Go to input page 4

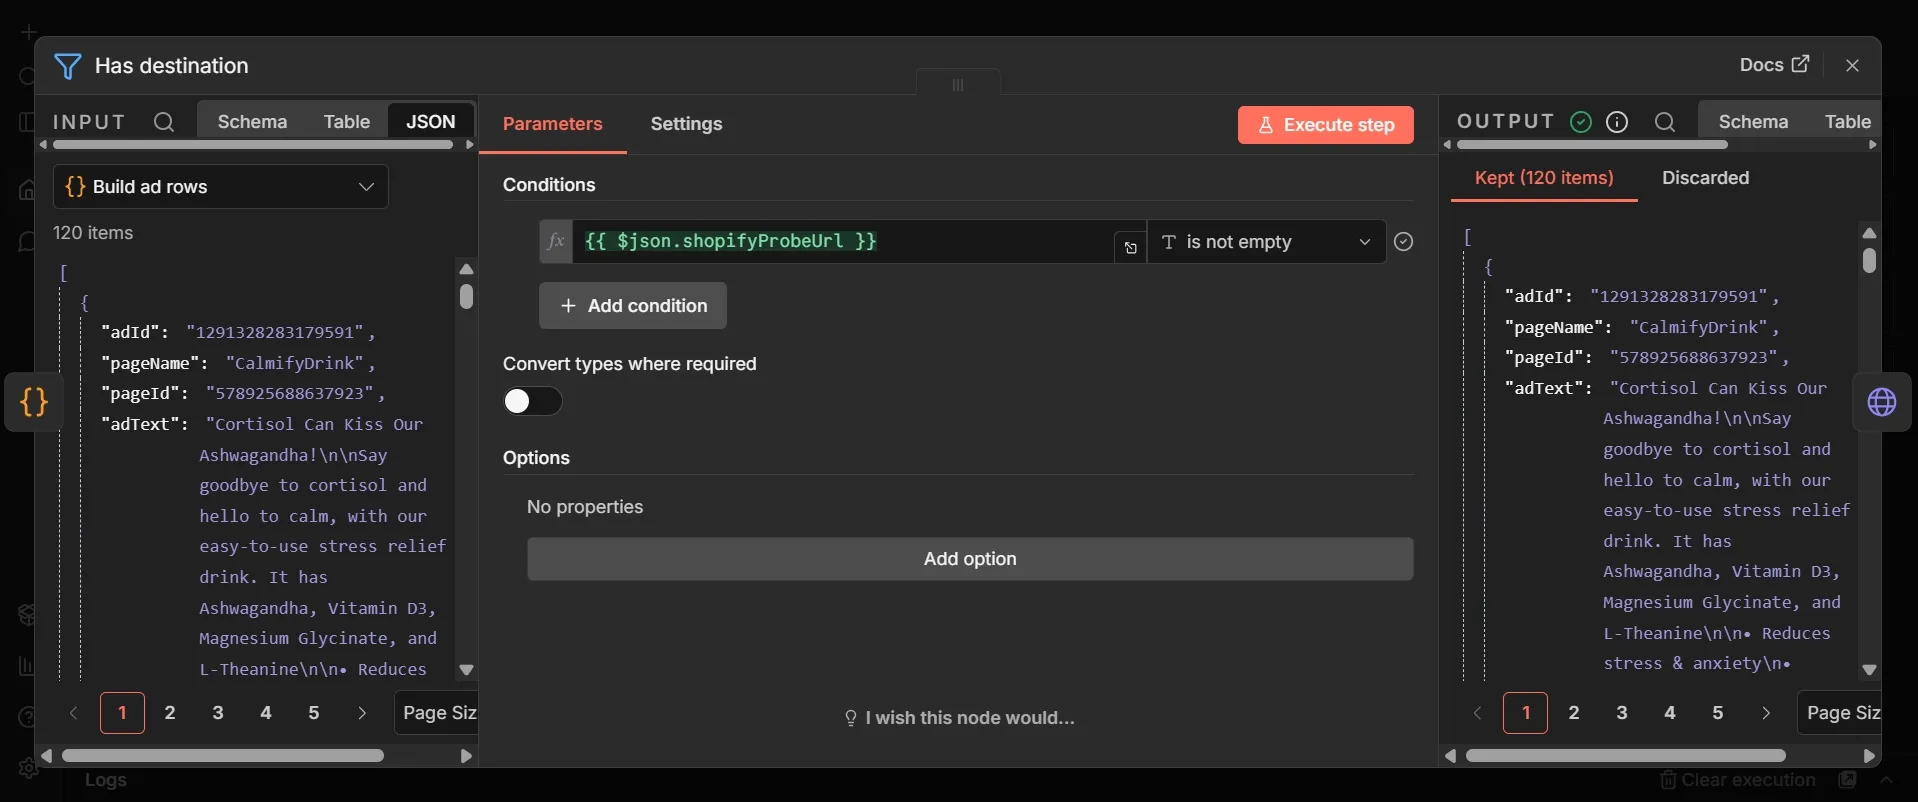click(266, 713)
